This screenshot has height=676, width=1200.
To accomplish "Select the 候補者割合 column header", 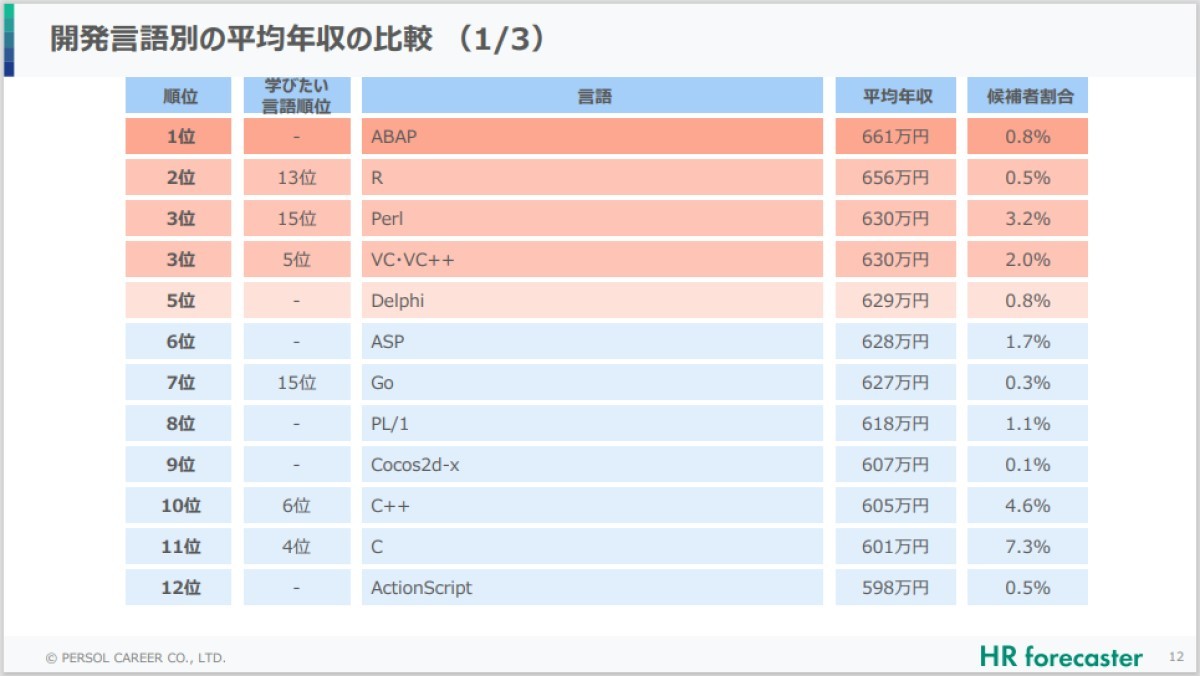I will (1028, 96).
